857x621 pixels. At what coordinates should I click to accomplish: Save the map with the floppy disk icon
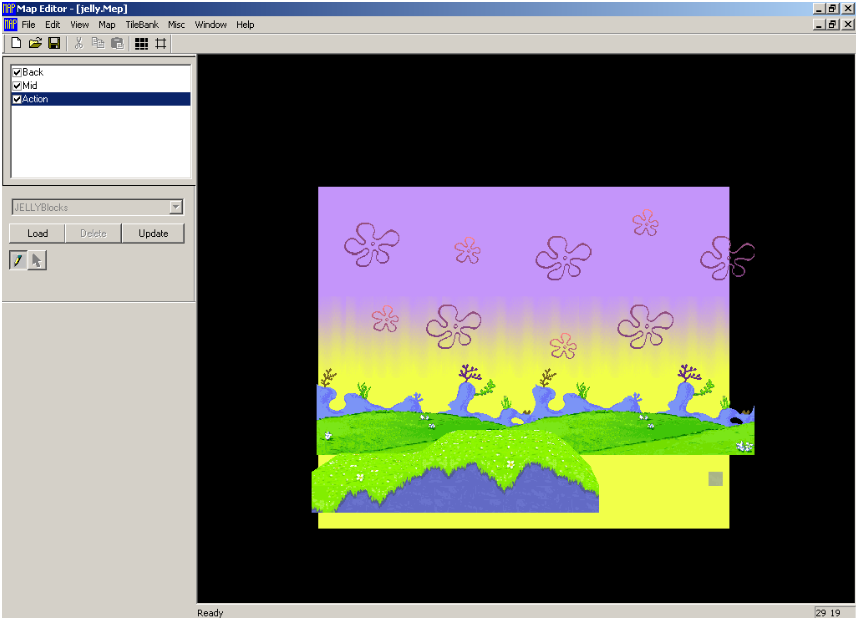point(54,43)
